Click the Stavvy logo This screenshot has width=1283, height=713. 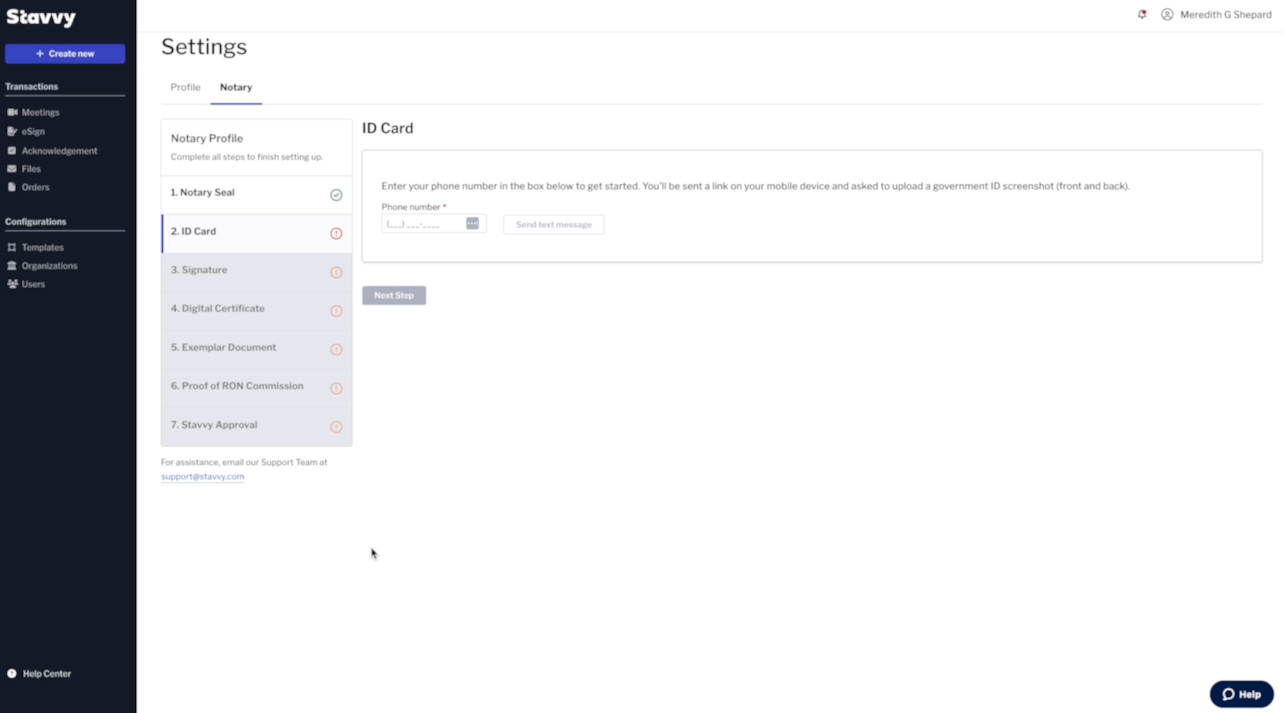(x=41, y=17)
